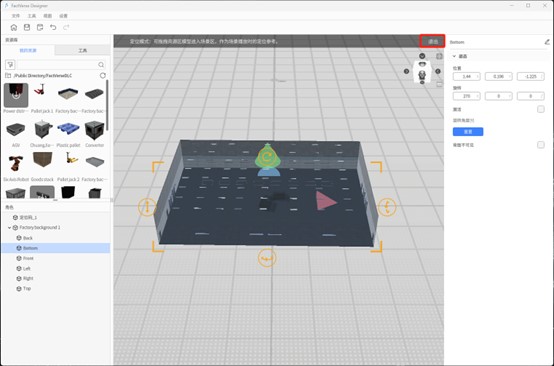Toggle the first checkbox in properties panel
This screenshot has height=366, width=554.
pyautogui.click(x=541, y=110)
